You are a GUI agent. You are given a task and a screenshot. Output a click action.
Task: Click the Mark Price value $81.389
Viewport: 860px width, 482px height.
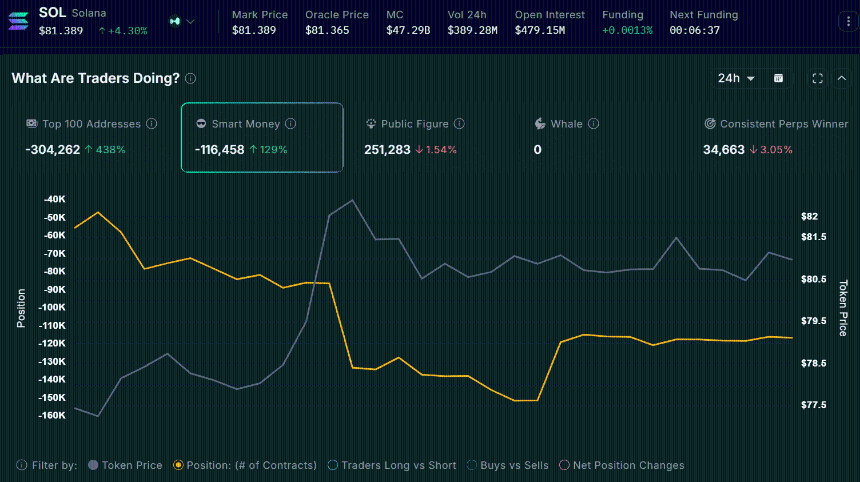tap(254, 31)
